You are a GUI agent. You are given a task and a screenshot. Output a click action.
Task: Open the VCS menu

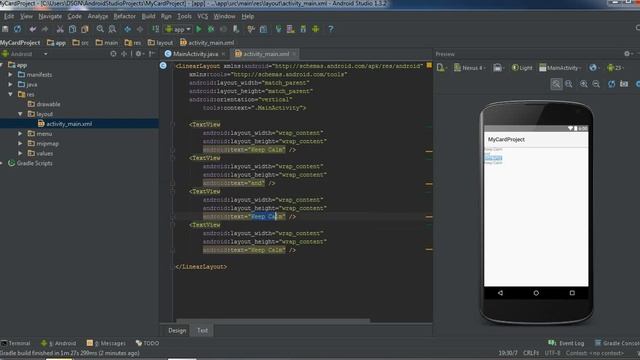[x=202, y=16]
